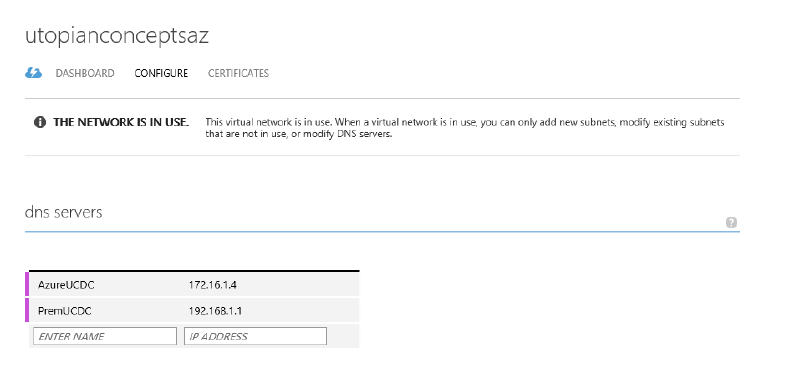Open the dns servers help icon
Viewport: 800px width, 373px height.
[731, 222]
